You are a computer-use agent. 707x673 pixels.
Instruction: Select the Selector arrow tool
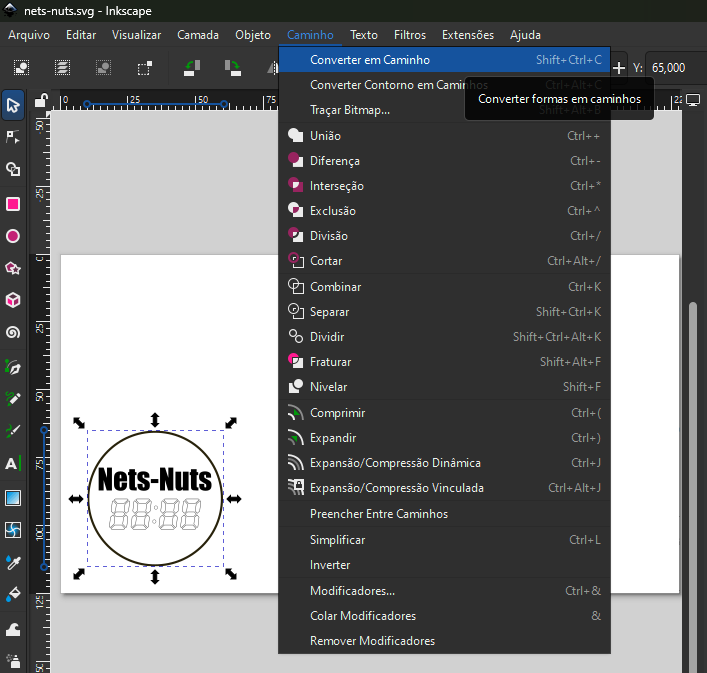[x=13, y=104]
